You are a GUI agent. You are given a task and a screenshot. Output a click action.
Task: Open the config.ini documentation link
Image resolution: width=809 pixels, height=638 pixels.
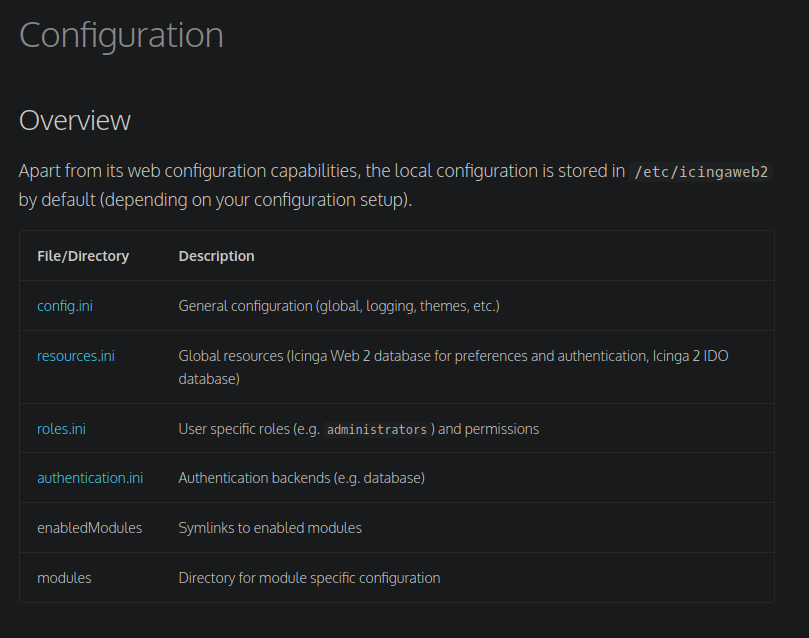[65, 306]
